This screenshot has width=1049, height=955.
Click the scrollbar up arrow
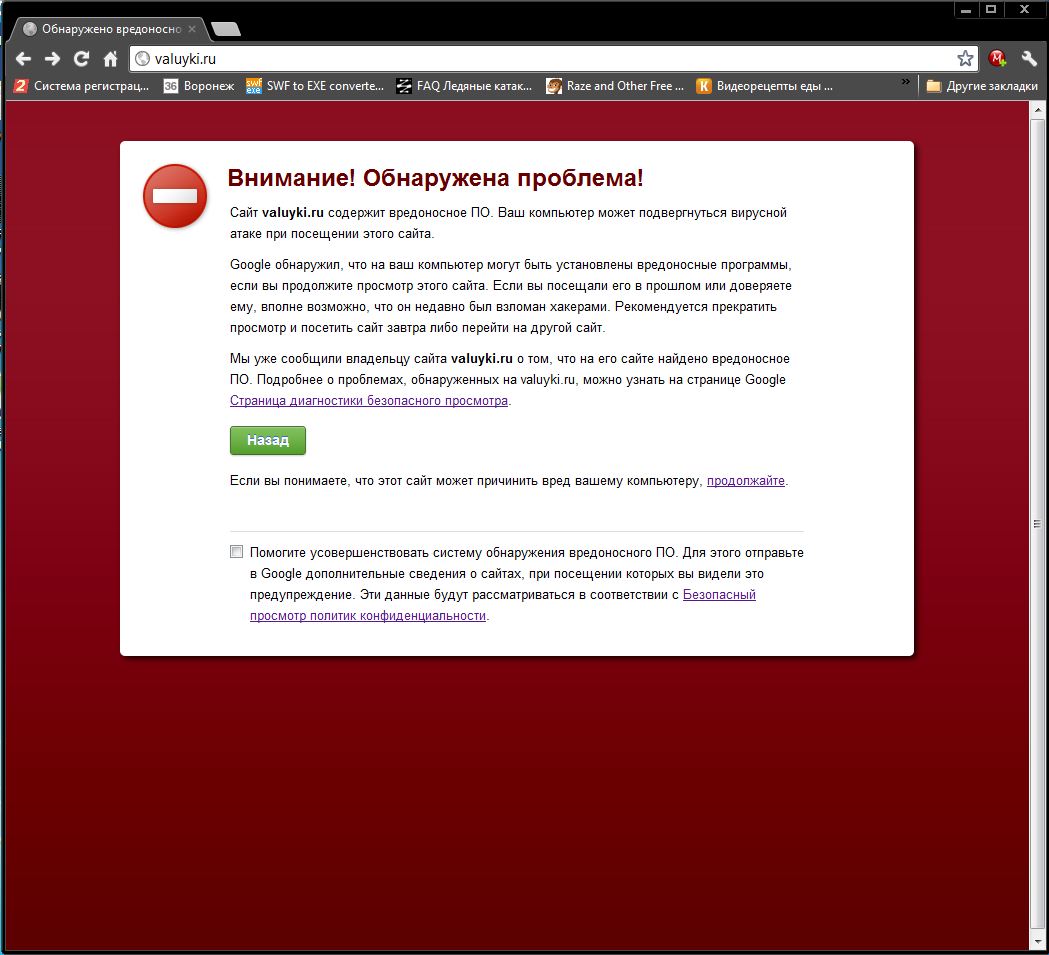click(1038, 110)
